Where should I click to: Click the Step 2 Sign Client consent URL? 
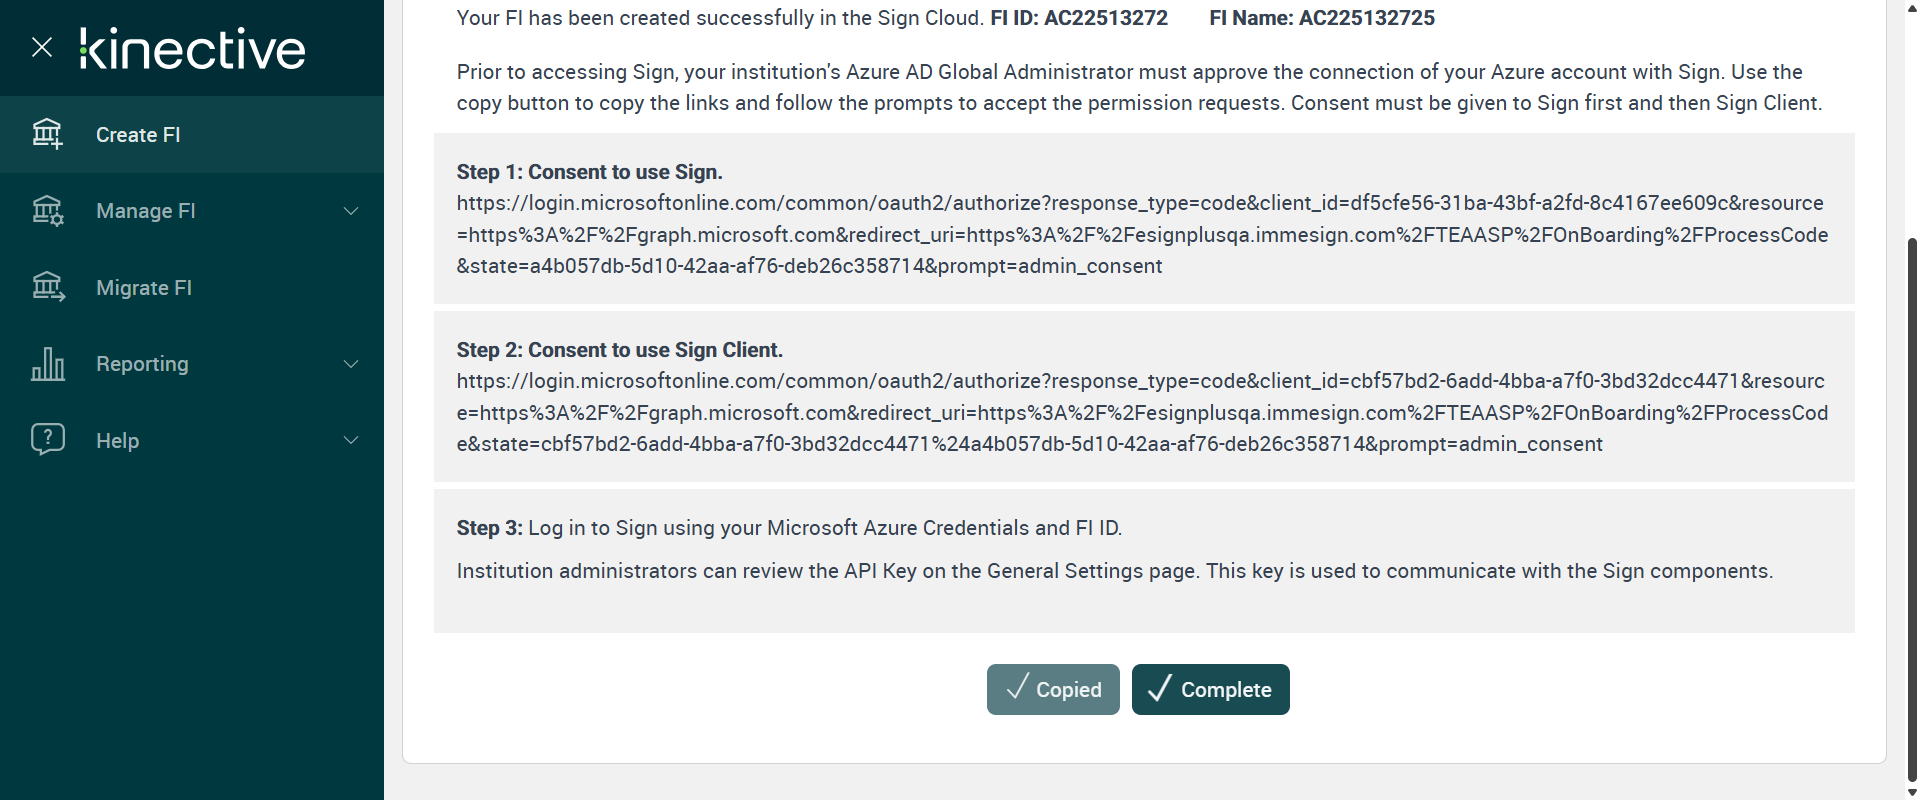tap(1142, 413)
